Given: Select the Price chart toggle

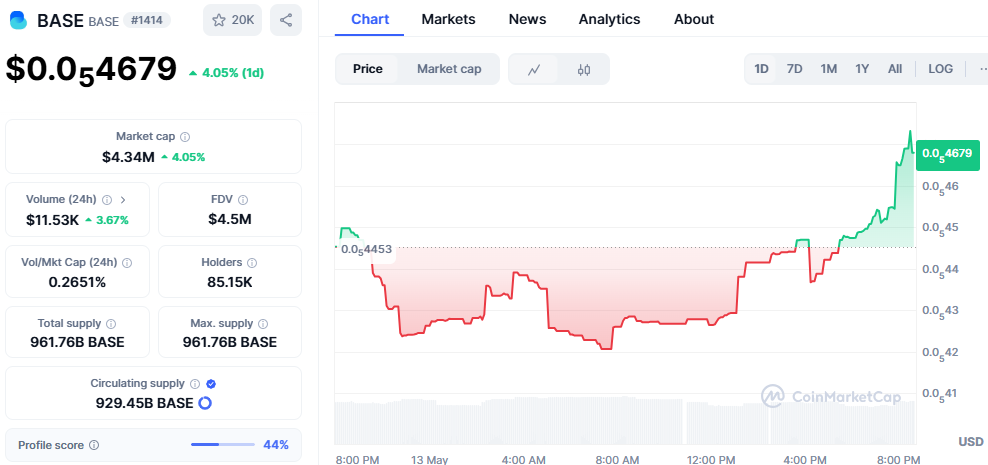Looking at the screenshot, I should 367,69.
